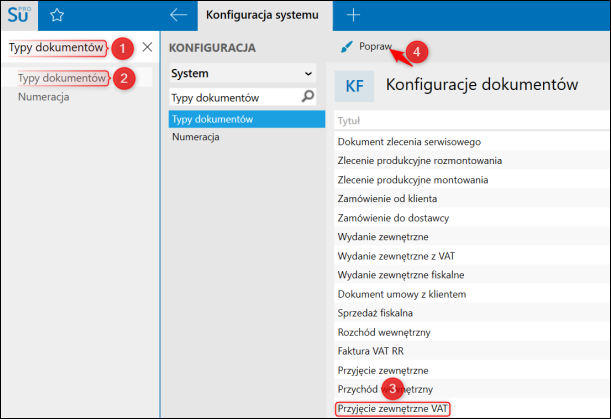The height and width of the screenshot is (419, 611).
Task: Click the magnifier icon in configuration search
Action: click(x=308, y=97)
